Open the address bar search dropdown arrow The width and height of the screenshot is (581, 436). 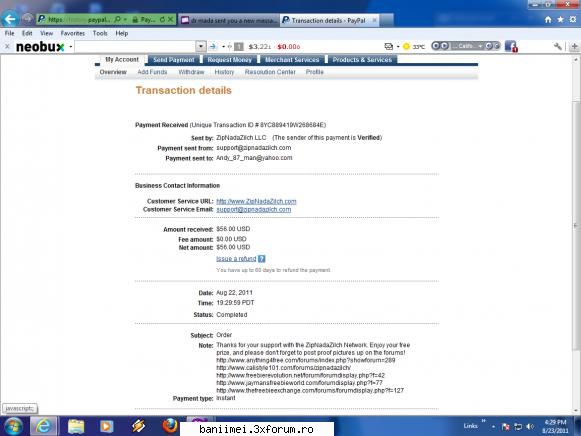tap(125, 20)
